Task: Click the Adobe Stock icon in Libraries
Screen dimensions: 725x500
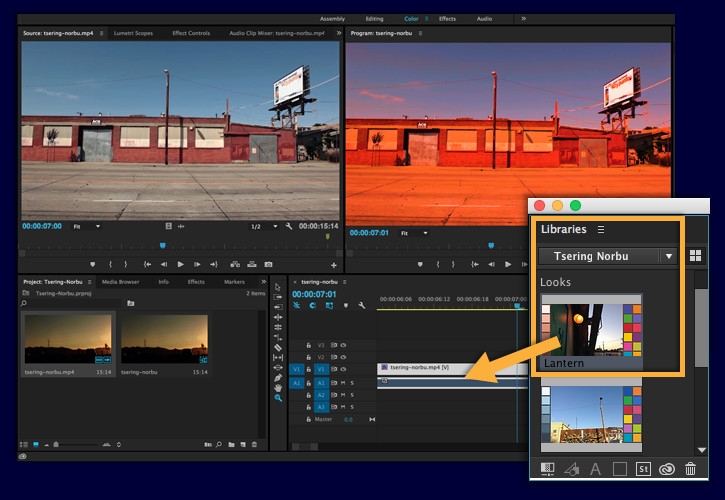Action: (641, 467)
